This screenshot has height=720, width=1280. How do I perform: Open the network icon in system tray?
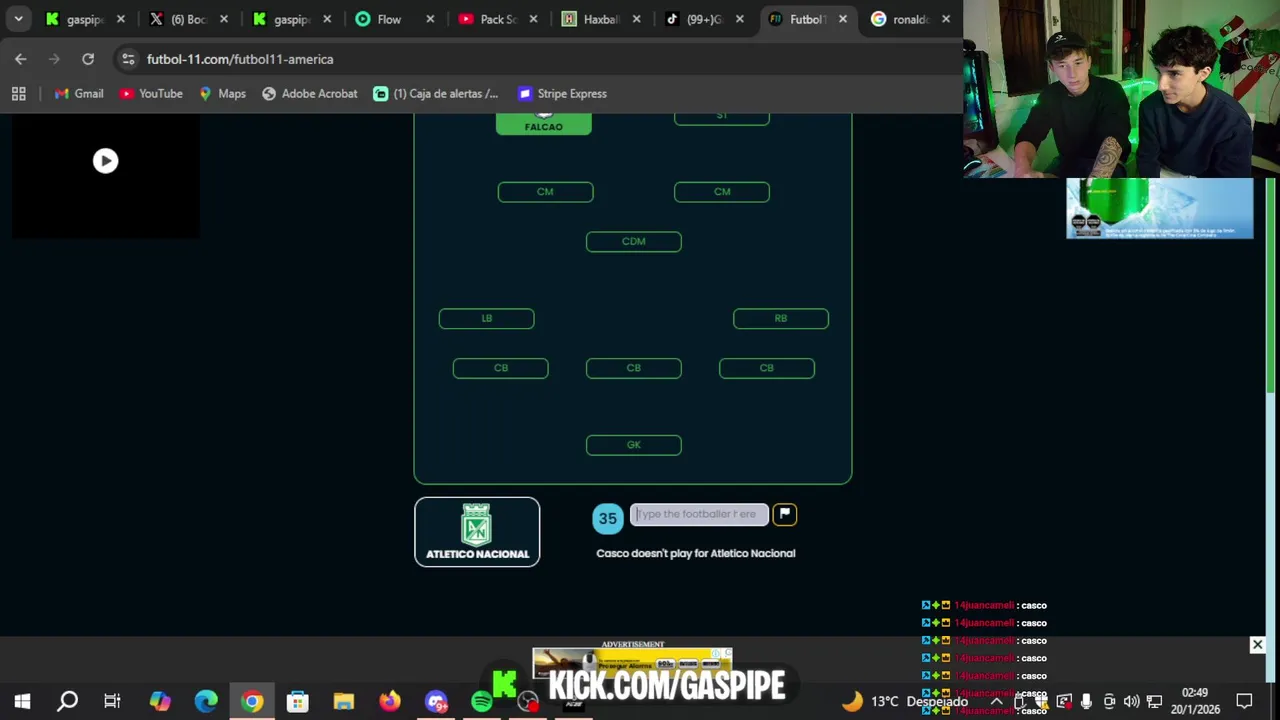tap(1154, 701)
